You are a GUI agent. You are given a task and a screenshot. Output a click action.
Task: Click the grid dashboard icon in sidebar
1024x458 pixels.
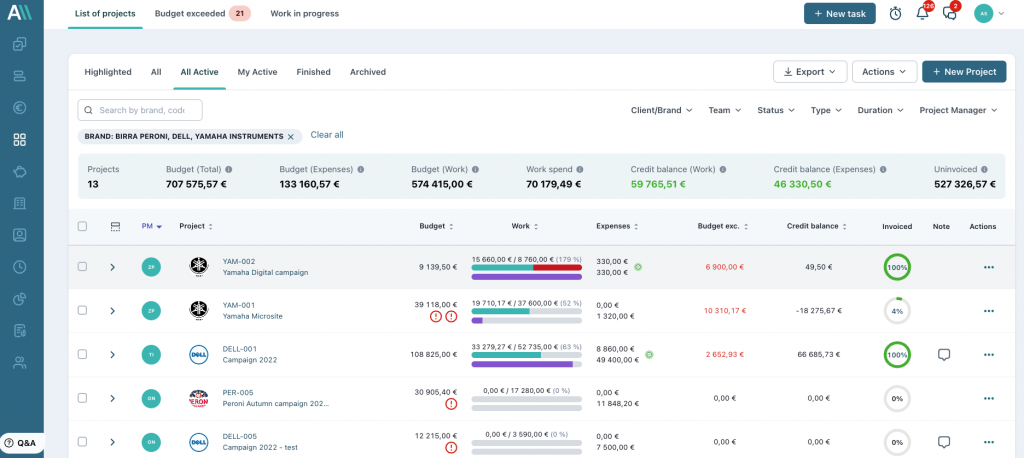(x=19, y=140)
